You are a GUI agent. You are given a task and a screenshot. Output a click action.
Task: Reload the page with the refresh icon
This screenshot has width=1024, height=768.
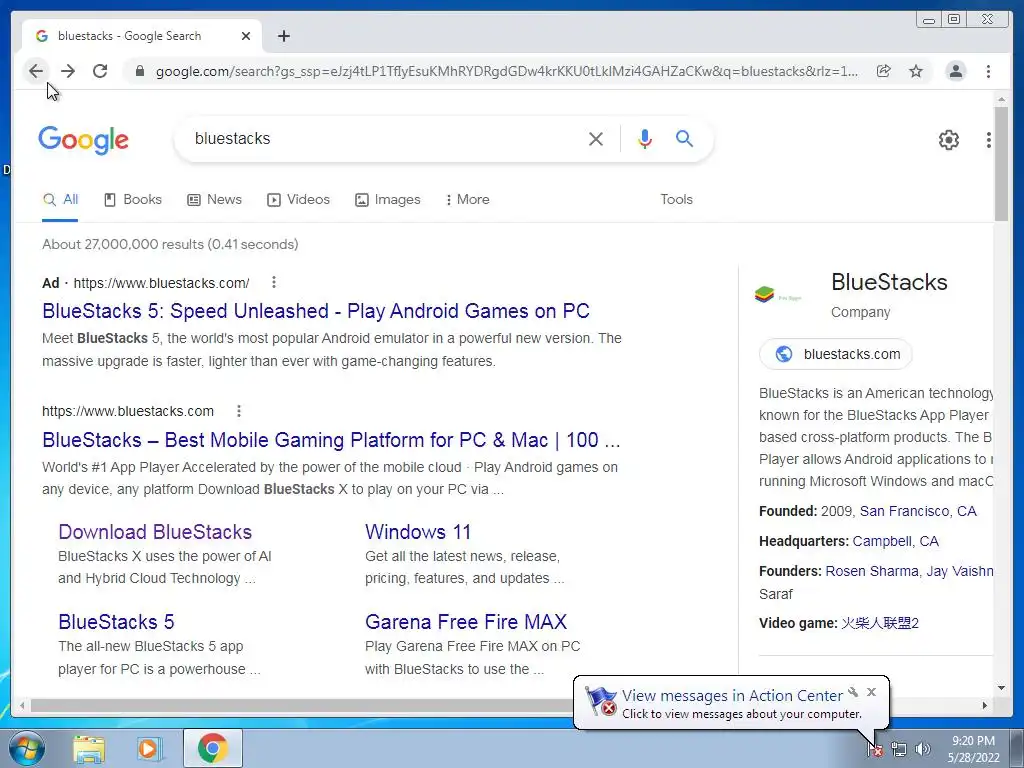point(100,71)
